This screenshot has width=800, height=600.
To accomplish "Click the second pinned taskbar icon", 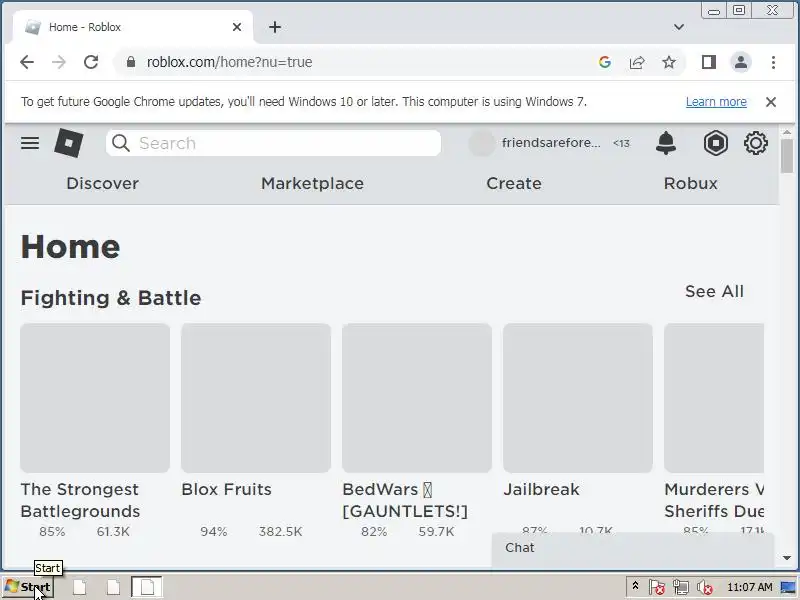I will [113, 587].
